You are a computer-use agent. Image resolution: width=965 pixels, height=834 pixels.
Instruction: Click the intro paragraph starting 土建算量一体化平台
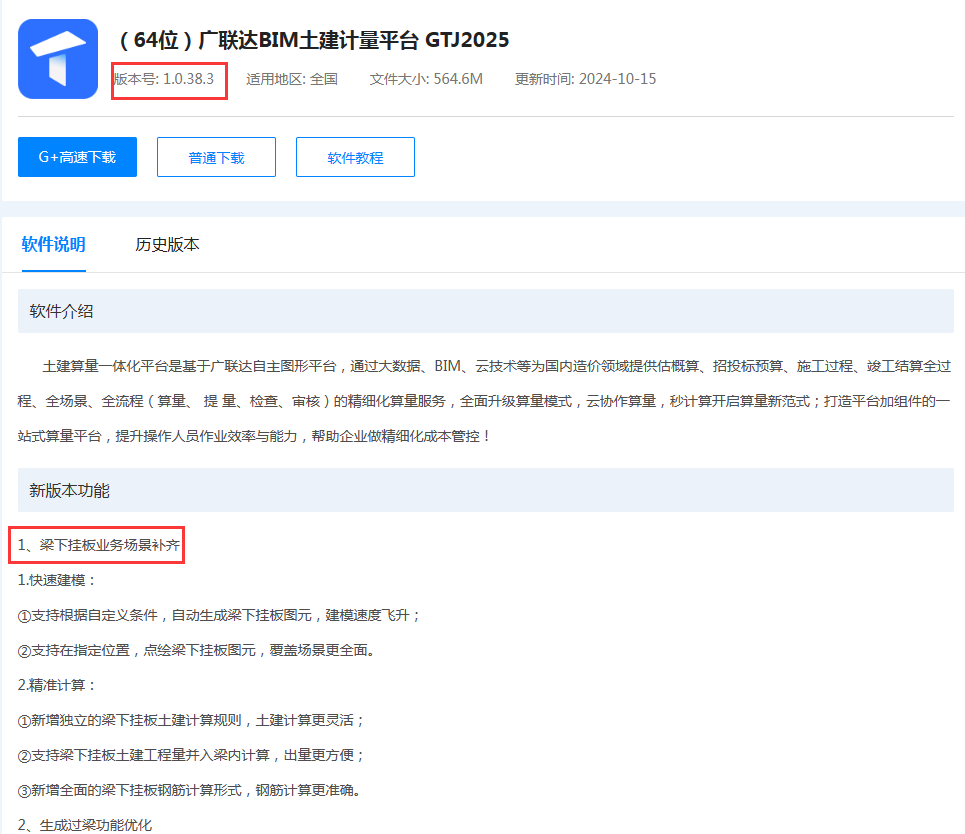coord(485,401)
